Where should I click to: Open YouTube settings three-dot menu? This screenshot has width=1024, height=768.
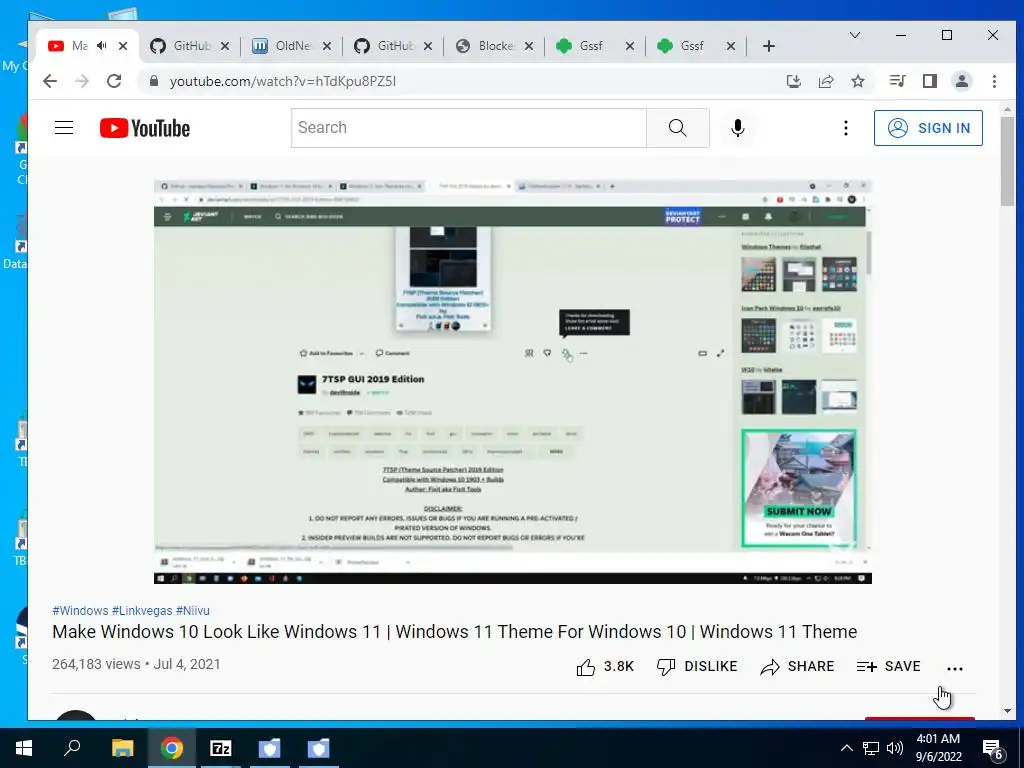pos(846,128)
